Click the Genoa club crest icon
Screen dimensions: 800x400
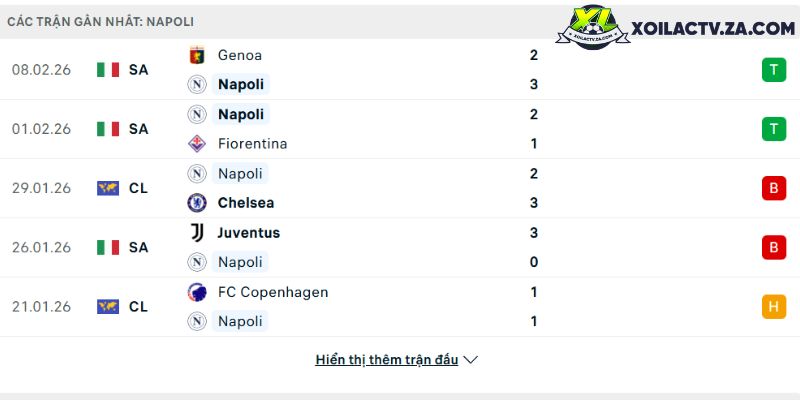197,55
